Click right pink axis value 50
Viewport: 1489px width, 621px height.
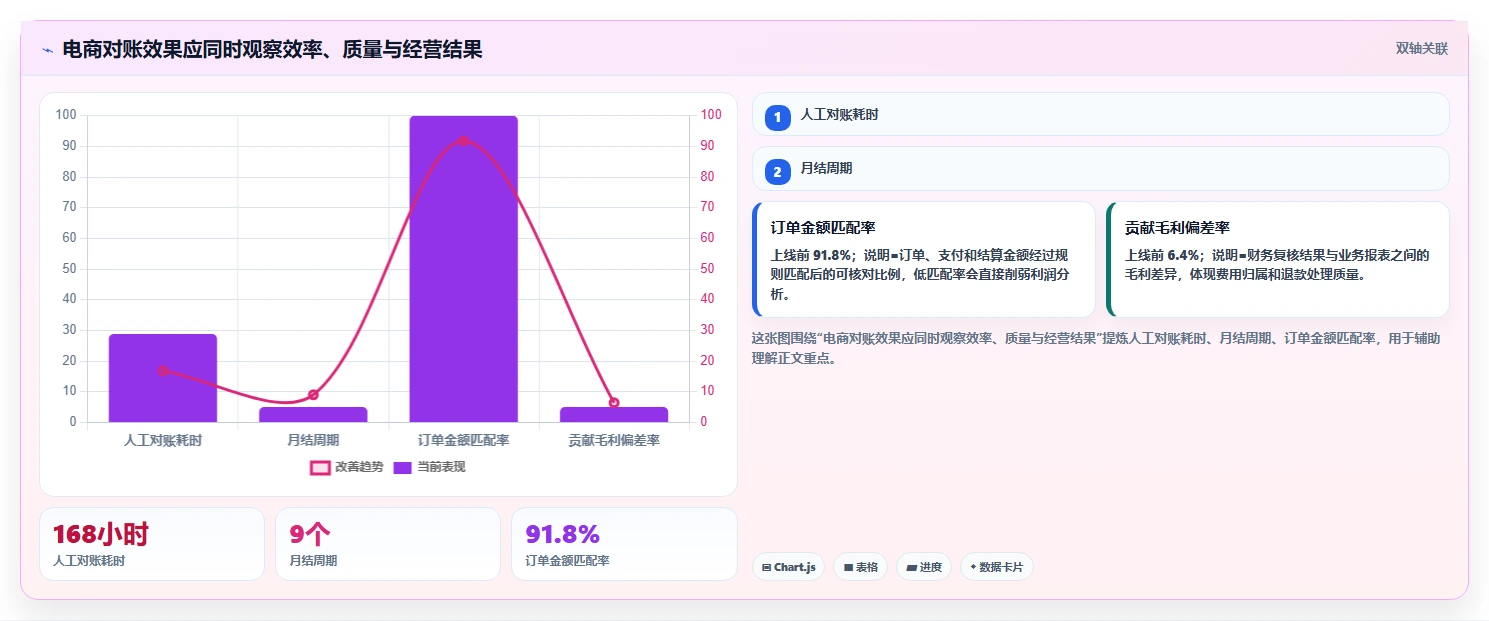point(708,268)
